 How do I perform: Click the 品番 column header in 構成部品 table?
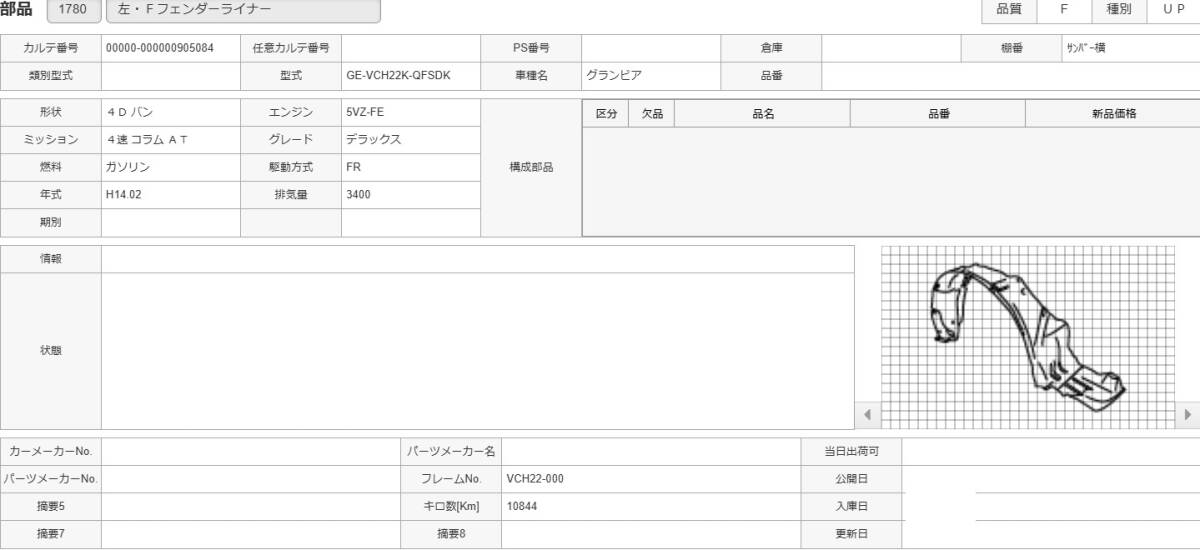pos(938,114)
